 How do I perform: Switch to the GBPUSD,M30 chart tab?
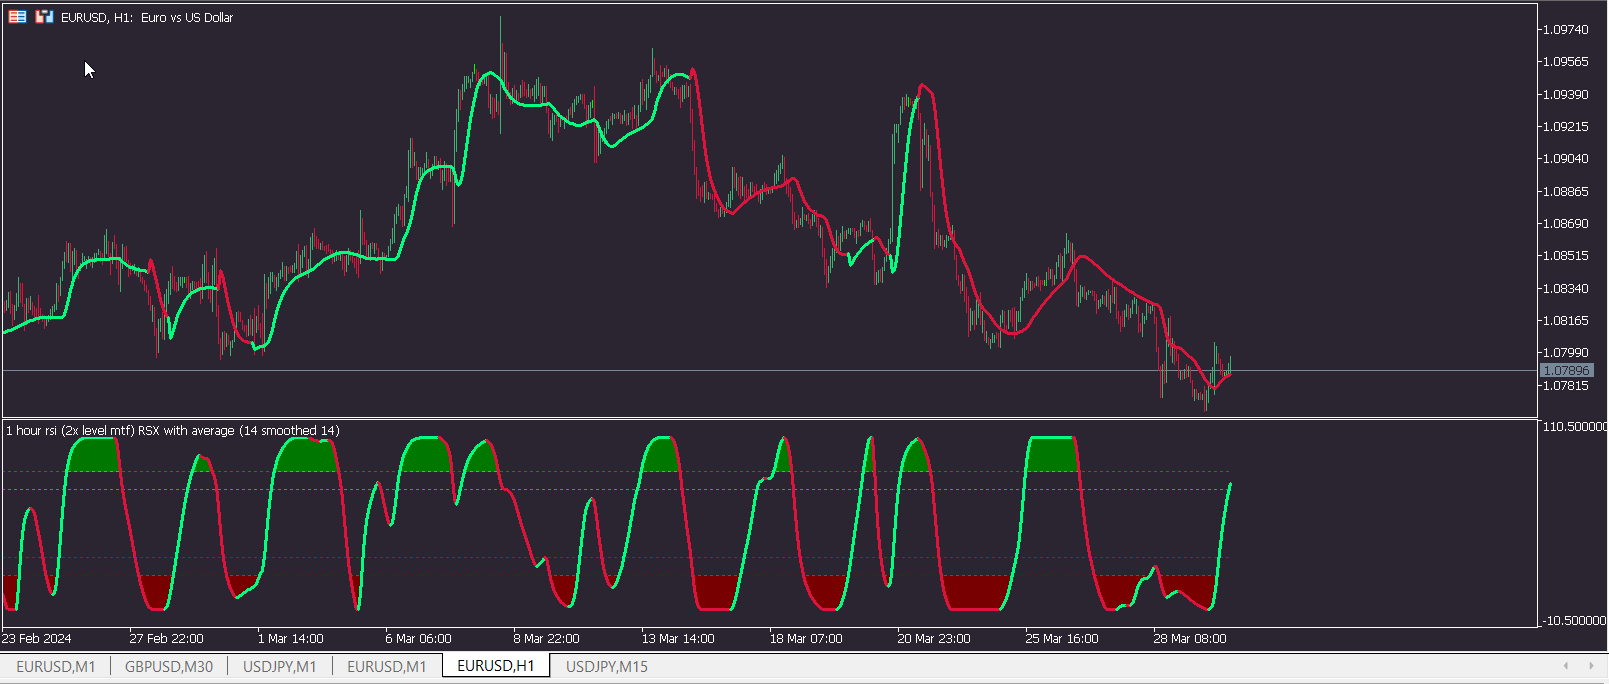[x=169, y=666]
